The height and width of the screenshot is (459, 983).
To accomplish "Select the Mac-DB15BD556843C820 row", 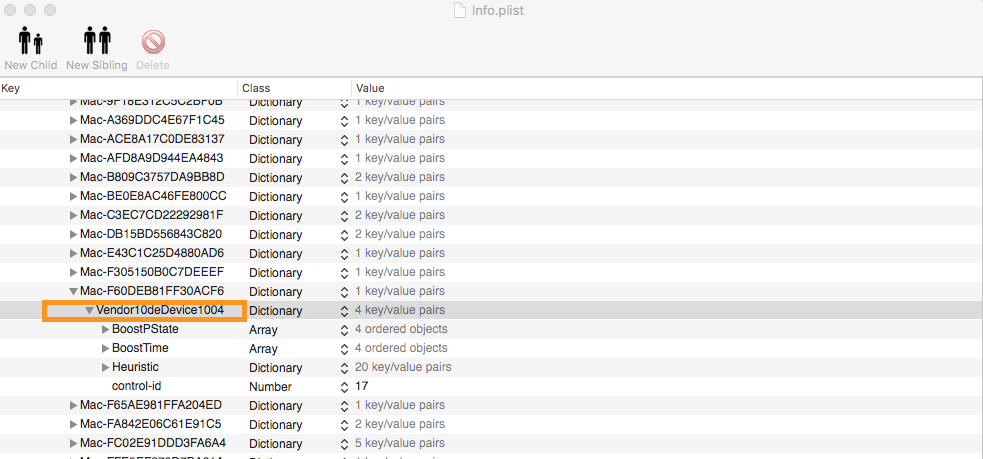I will [151, 234].
